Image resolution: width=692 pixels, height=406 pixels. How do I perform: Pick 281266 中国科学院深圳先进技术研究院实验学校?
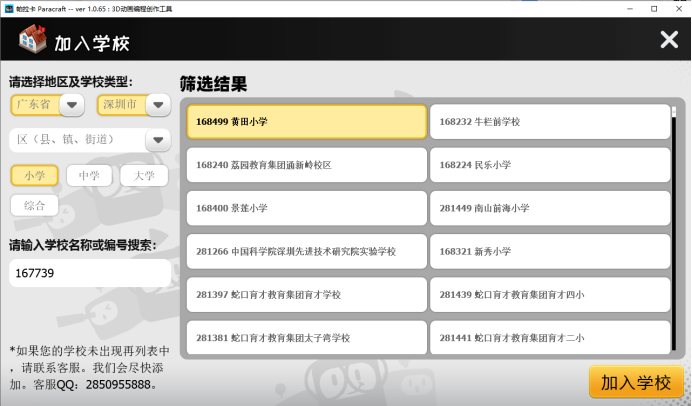pyautogui.click(x=306, y=252)
